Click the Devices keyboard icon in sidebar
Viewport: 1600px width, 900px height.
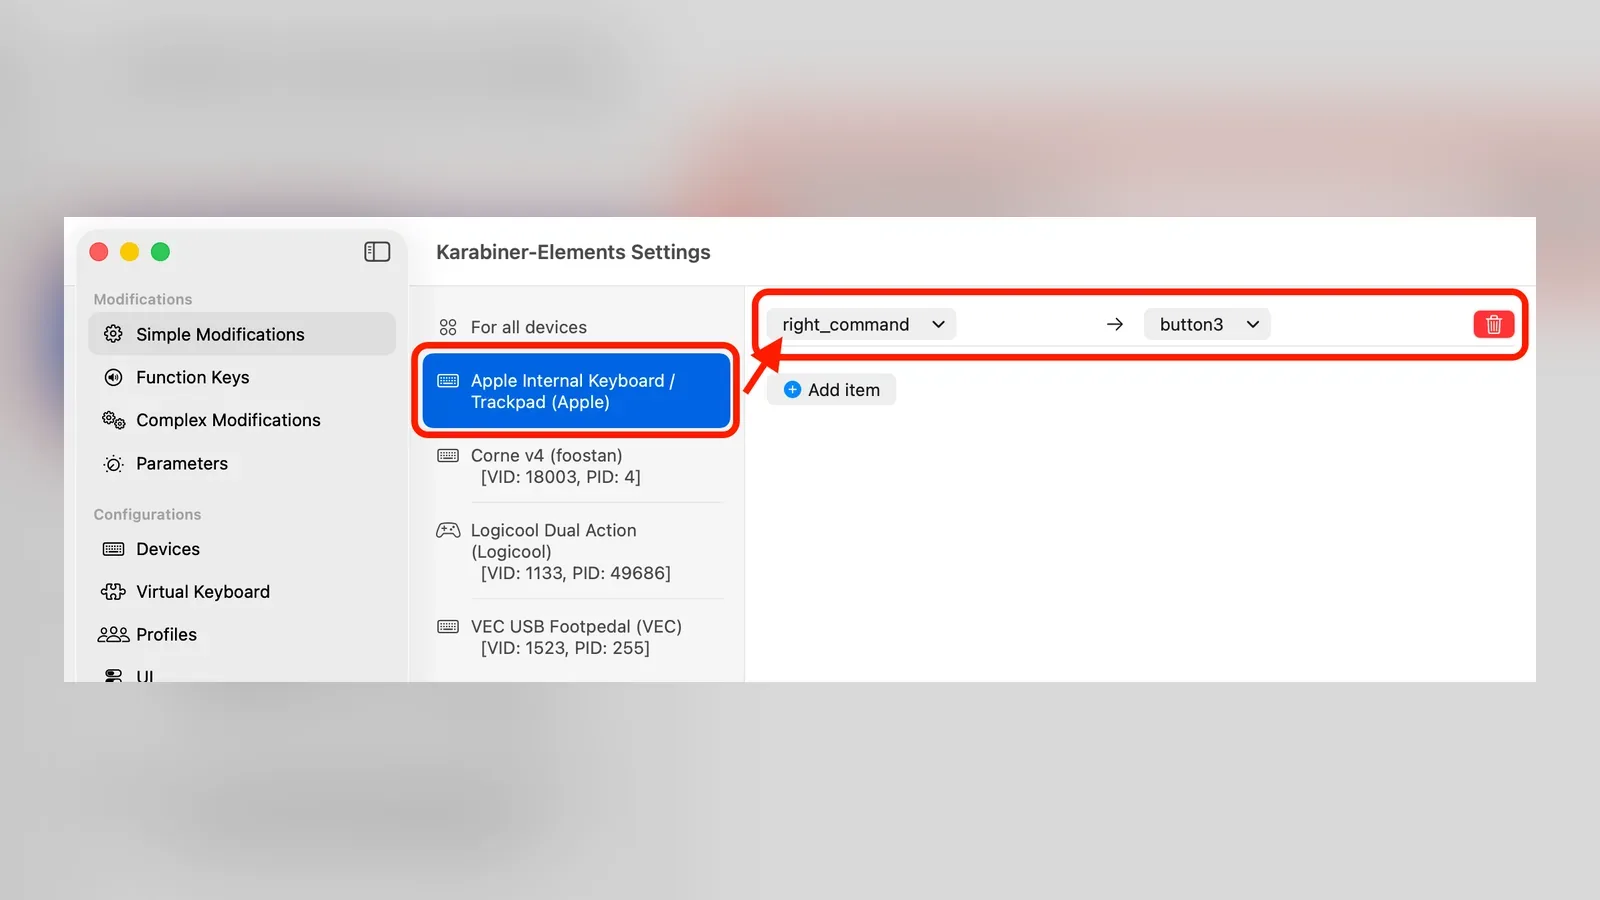(113, 549)
